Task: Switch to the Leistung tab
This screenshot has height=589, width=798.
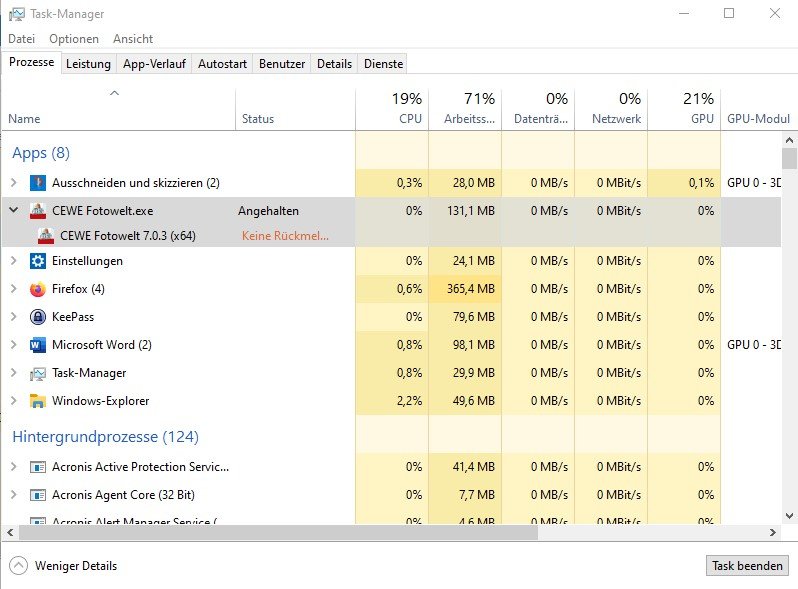Action: [88, 64]
